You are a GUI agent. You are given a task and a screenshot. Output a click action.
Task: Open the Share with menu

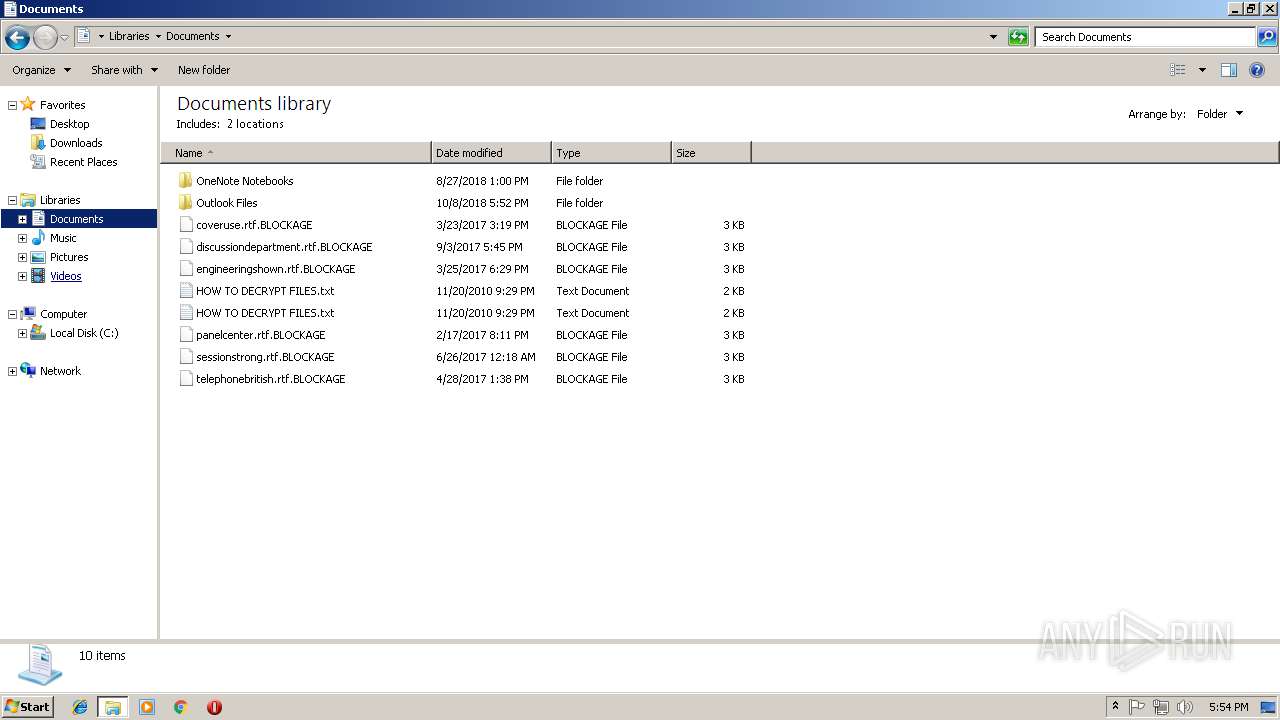[x=124, y=70]
